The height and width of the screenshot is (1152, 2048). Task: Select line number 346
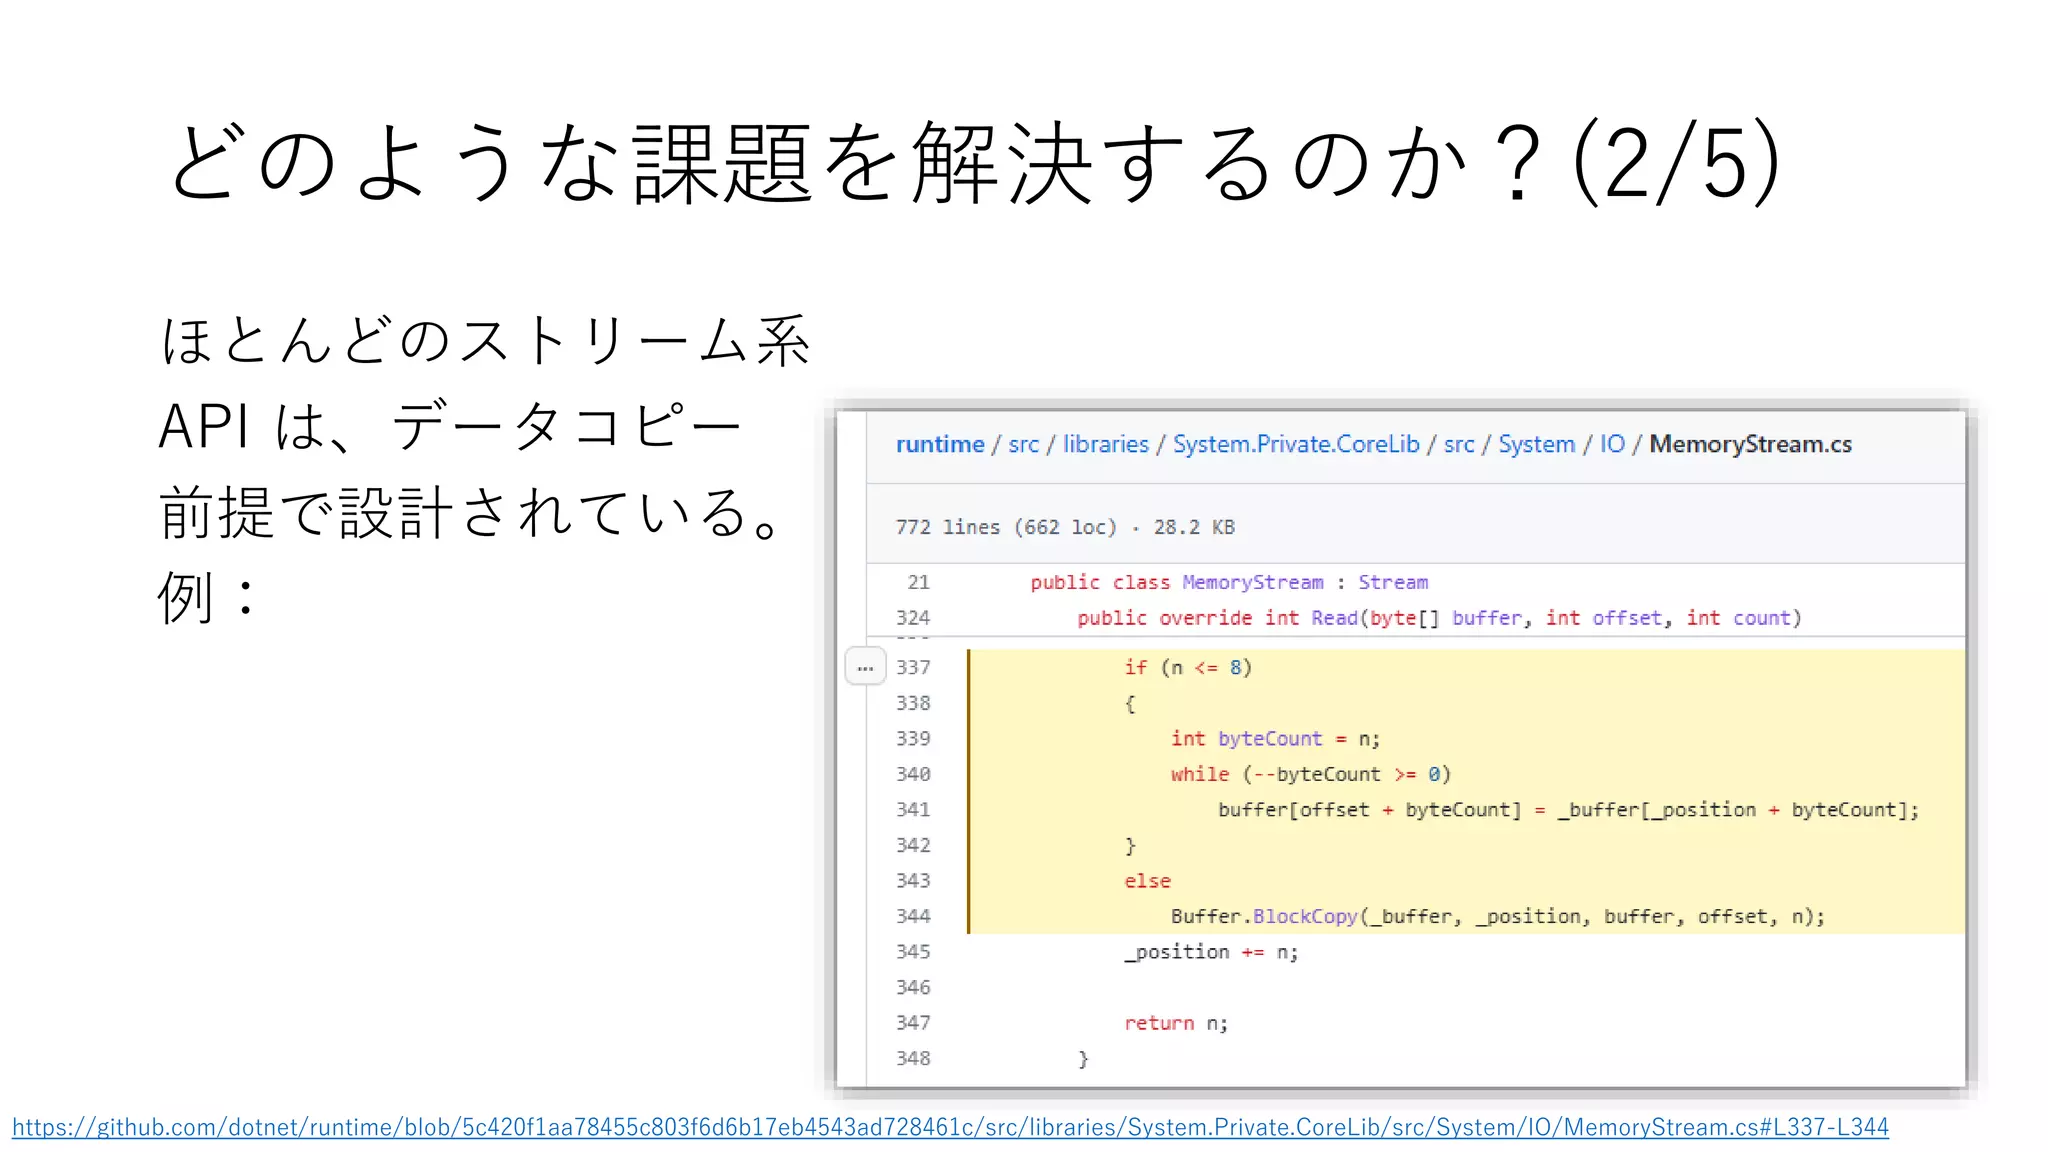point(913,987)
